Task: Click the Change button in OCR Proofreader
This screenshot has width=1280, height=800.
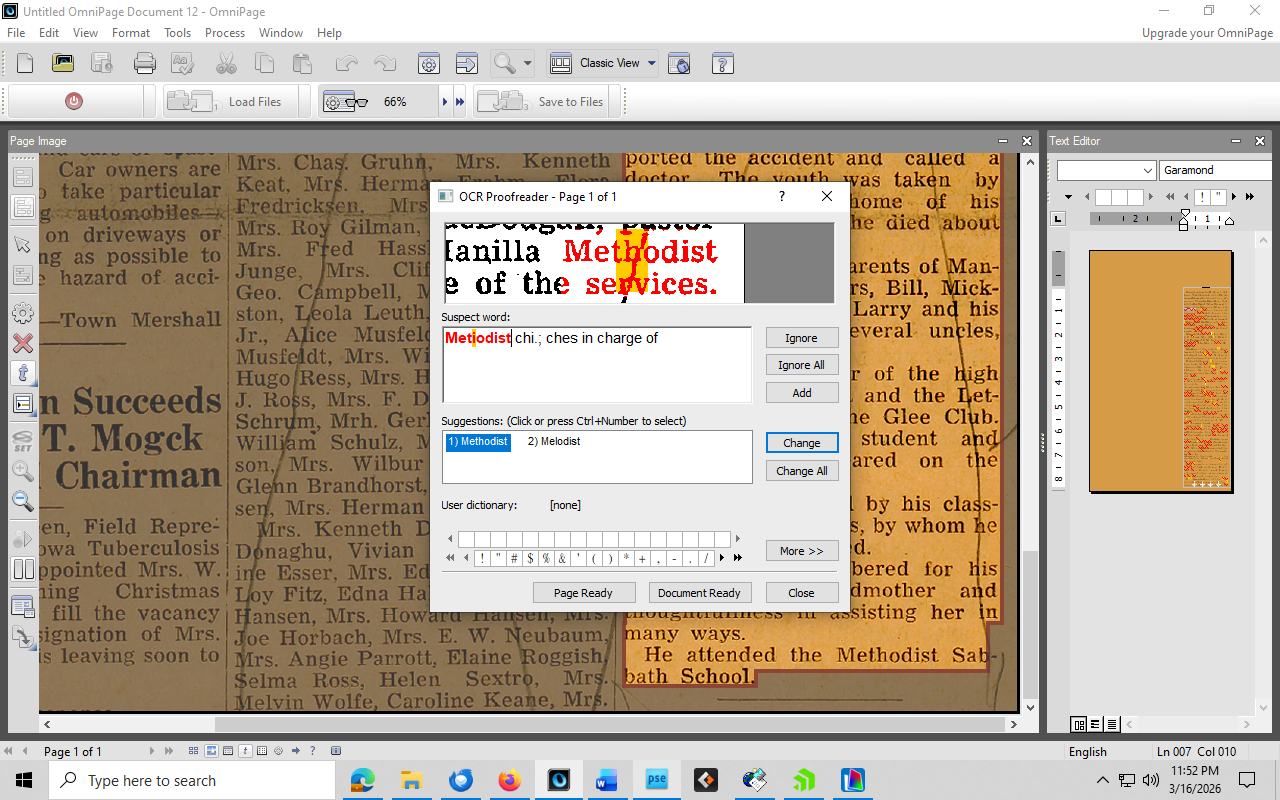Action: [801, 443]
